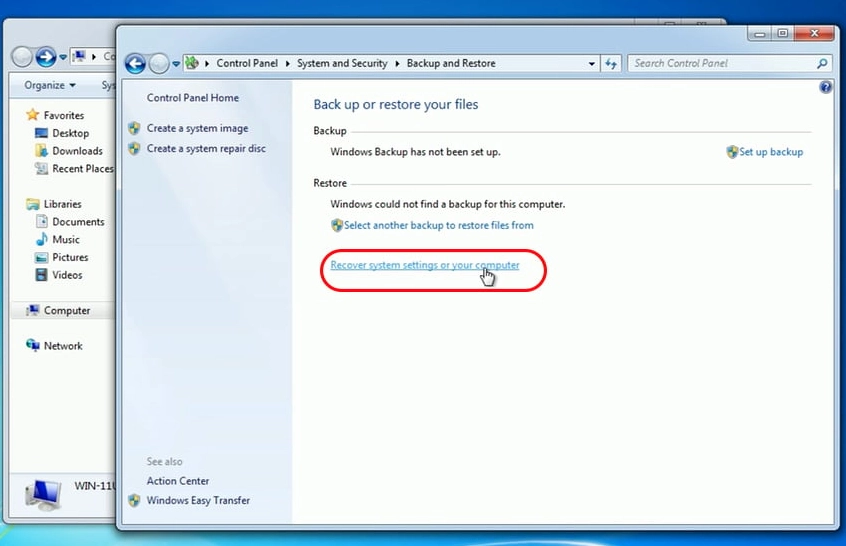Open recent pages dropdown next to nav arrows
This screenshot has width=846, height=546.
176,64
